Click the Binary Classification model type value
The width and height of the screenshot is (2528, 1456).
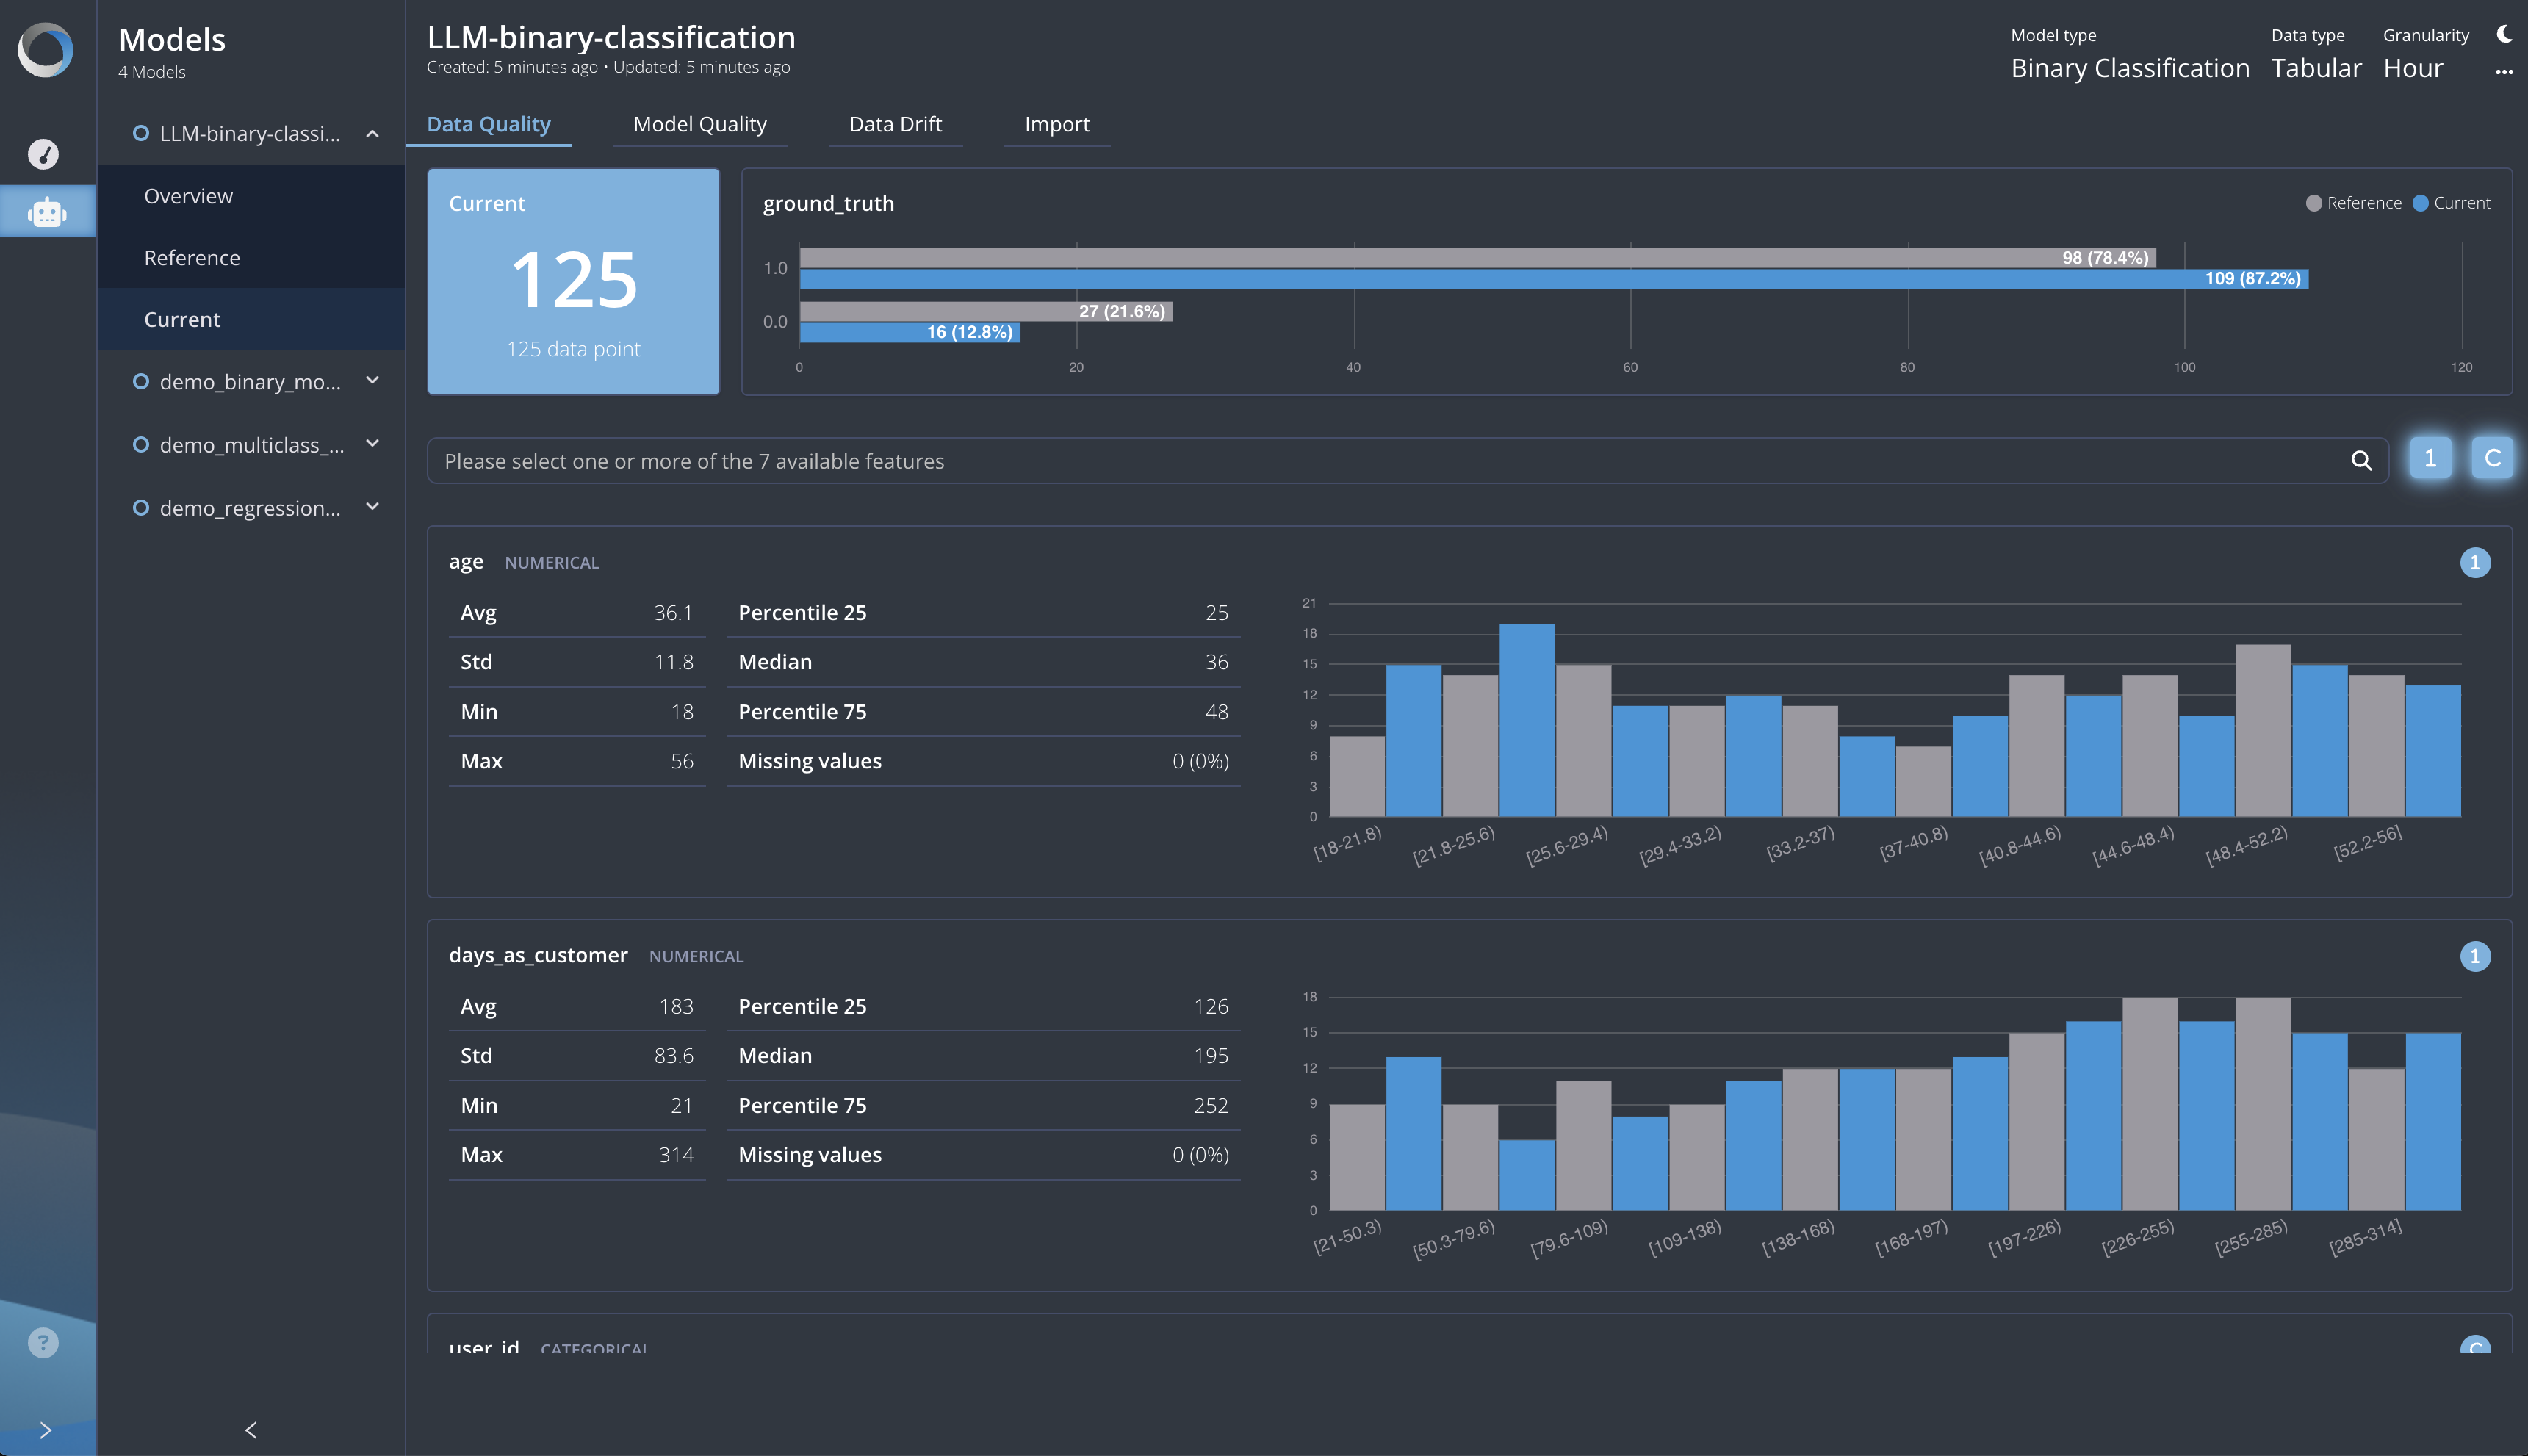click(2130, 68)
